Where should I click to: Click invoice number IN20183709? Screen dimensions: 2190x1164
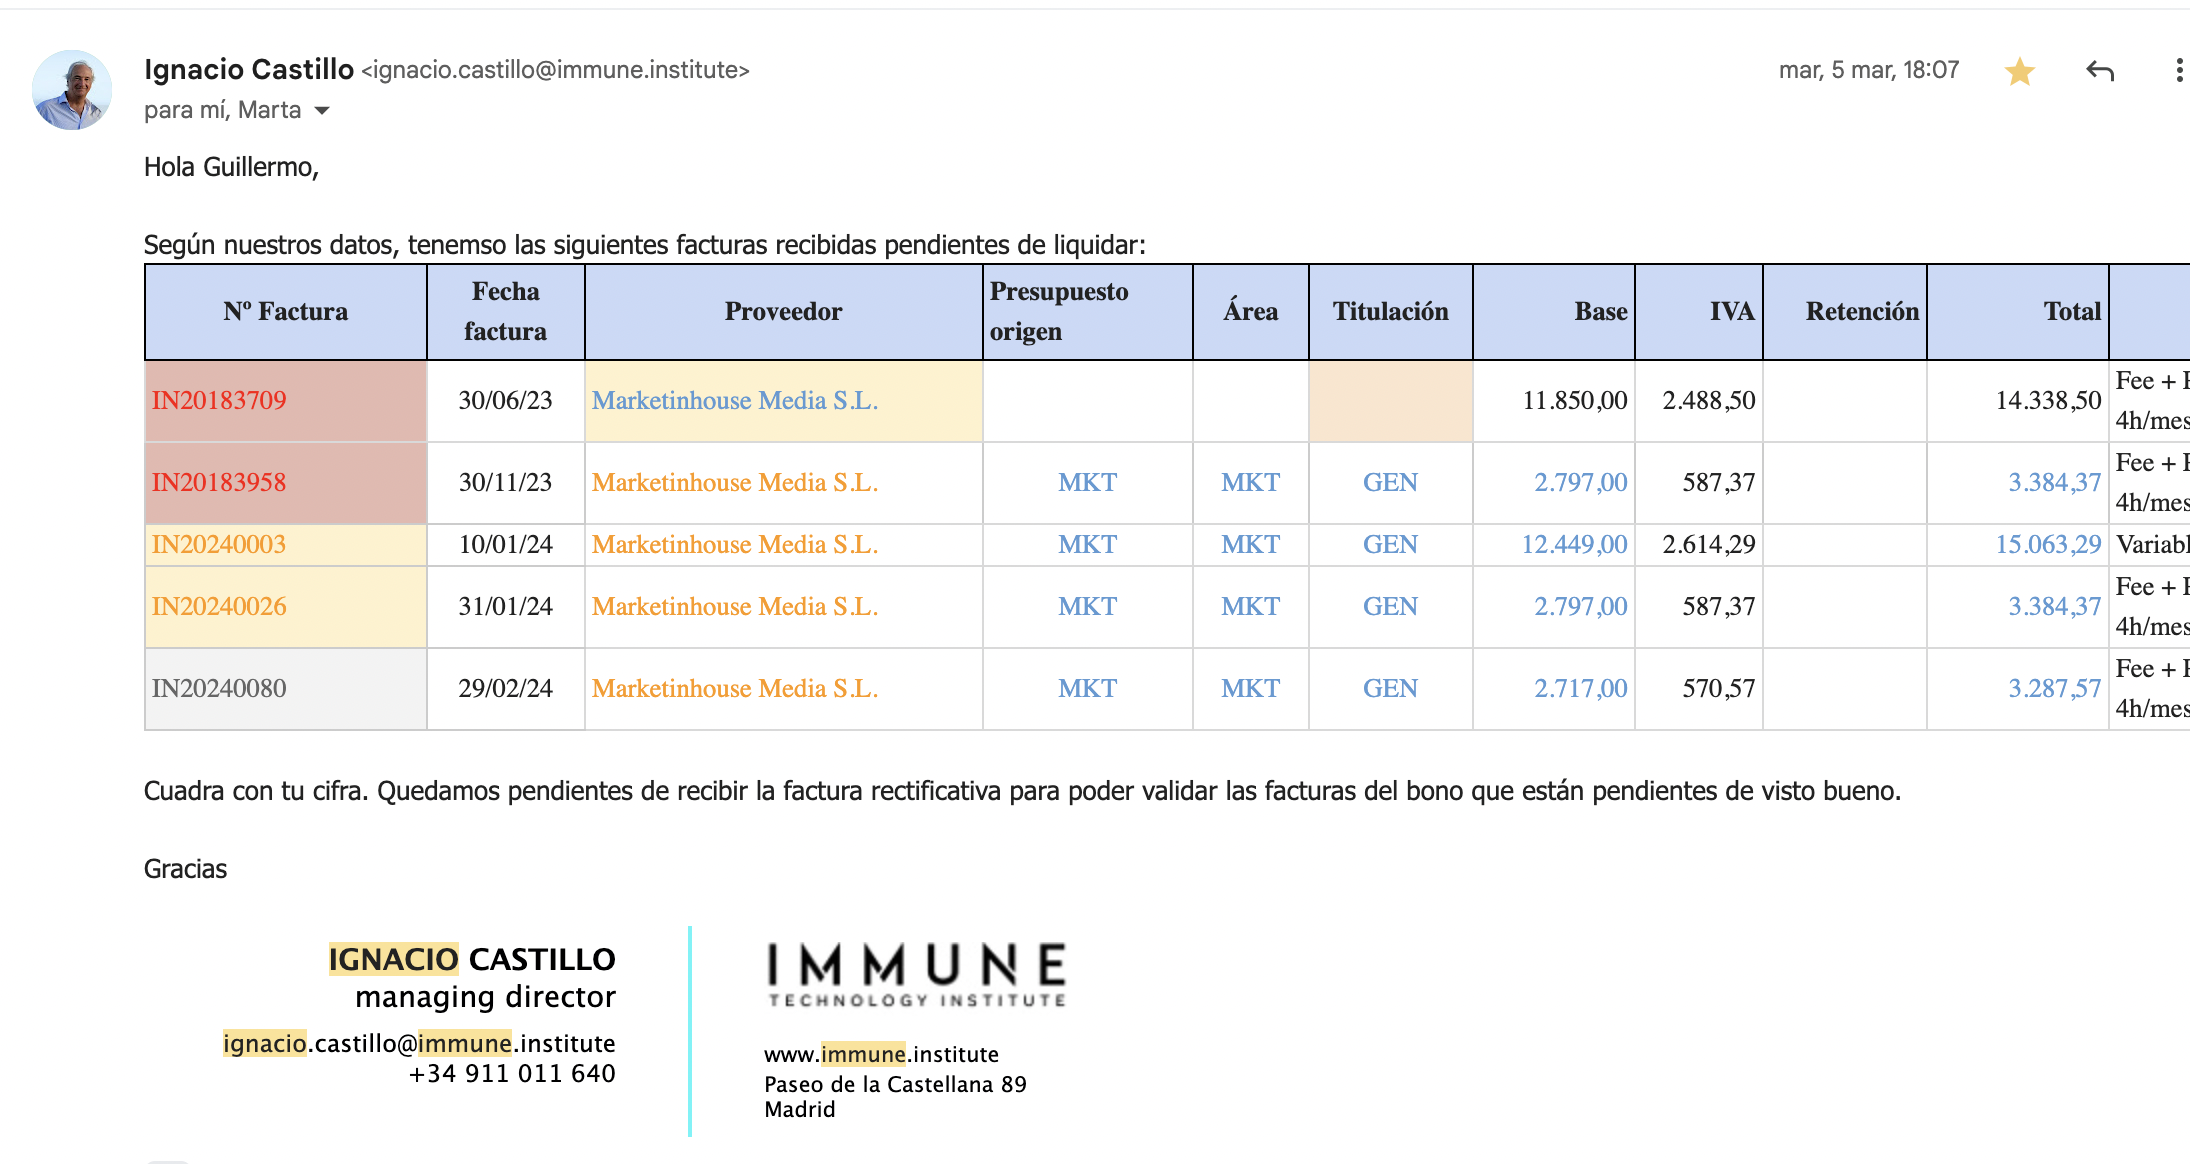click(219, 400)
